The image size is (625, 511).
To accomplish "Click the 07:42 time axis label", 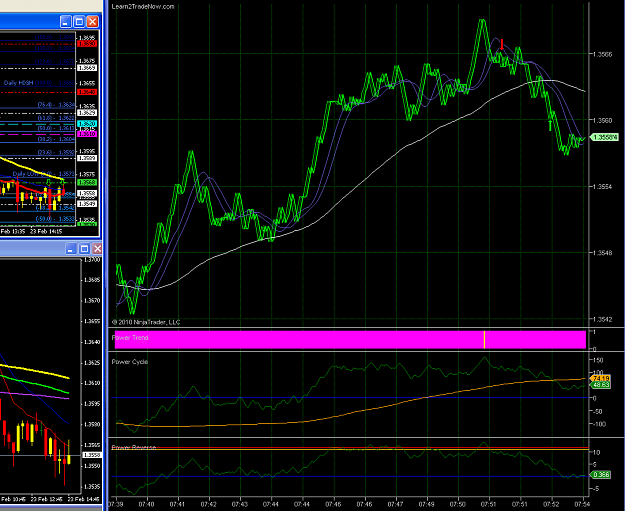I will 208,504.
